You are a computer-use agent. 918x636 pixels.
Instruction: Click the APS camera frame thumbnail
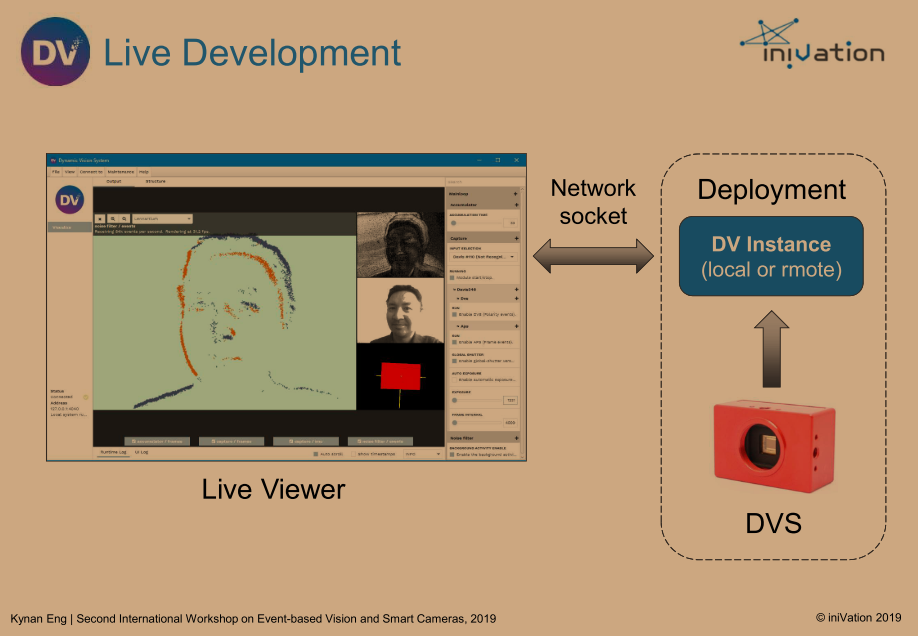tap(400, 310)
